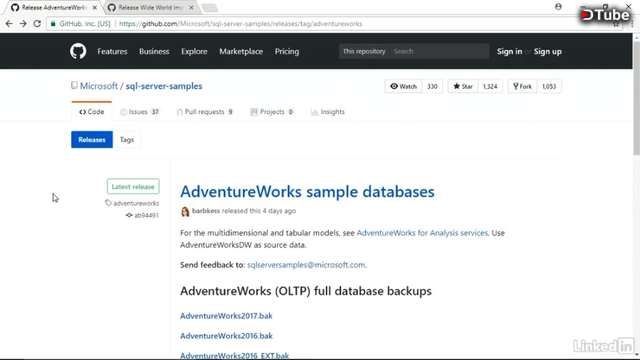The height and width of the screenshot is (360, 640).
Task: Click the Fork button
Action: coord(522,86)
